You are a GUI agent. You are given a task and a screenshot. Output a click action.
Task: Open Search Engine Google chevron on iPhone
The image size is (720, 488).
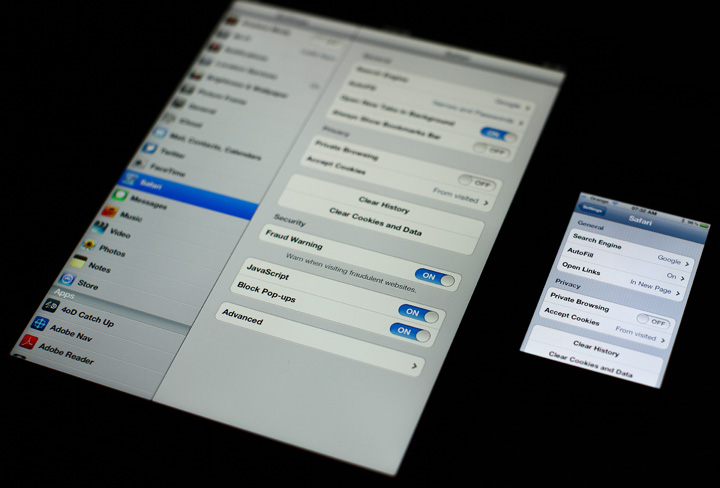687,264
